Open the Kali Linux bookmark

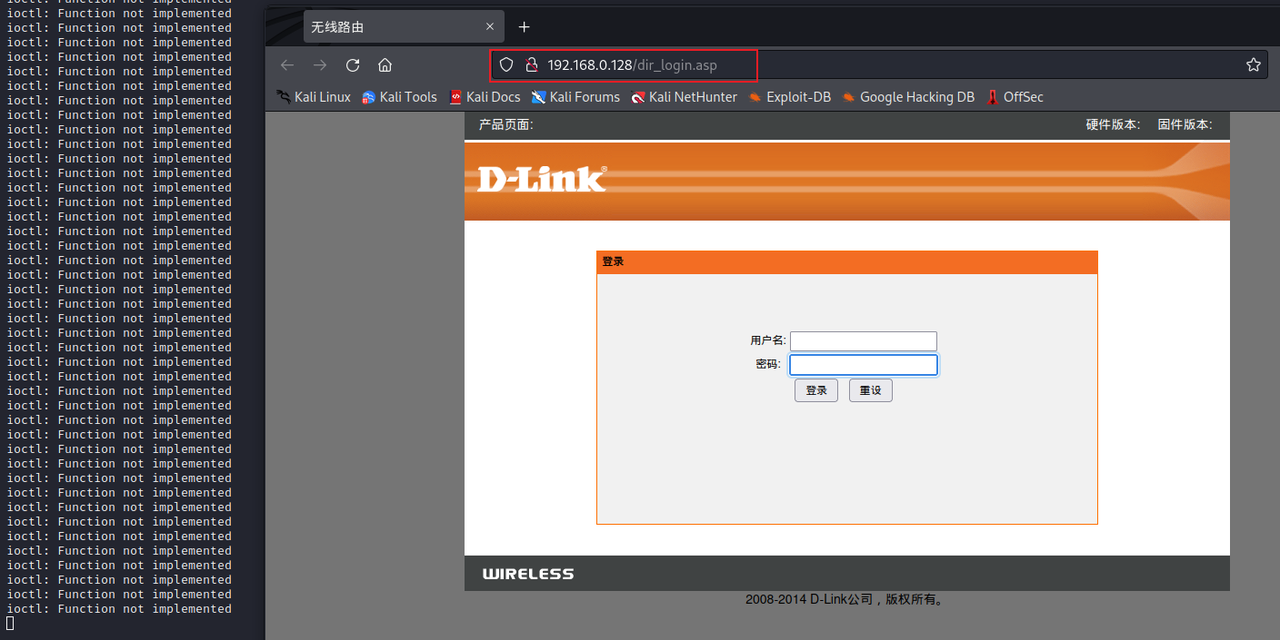[x=313, y=97]
